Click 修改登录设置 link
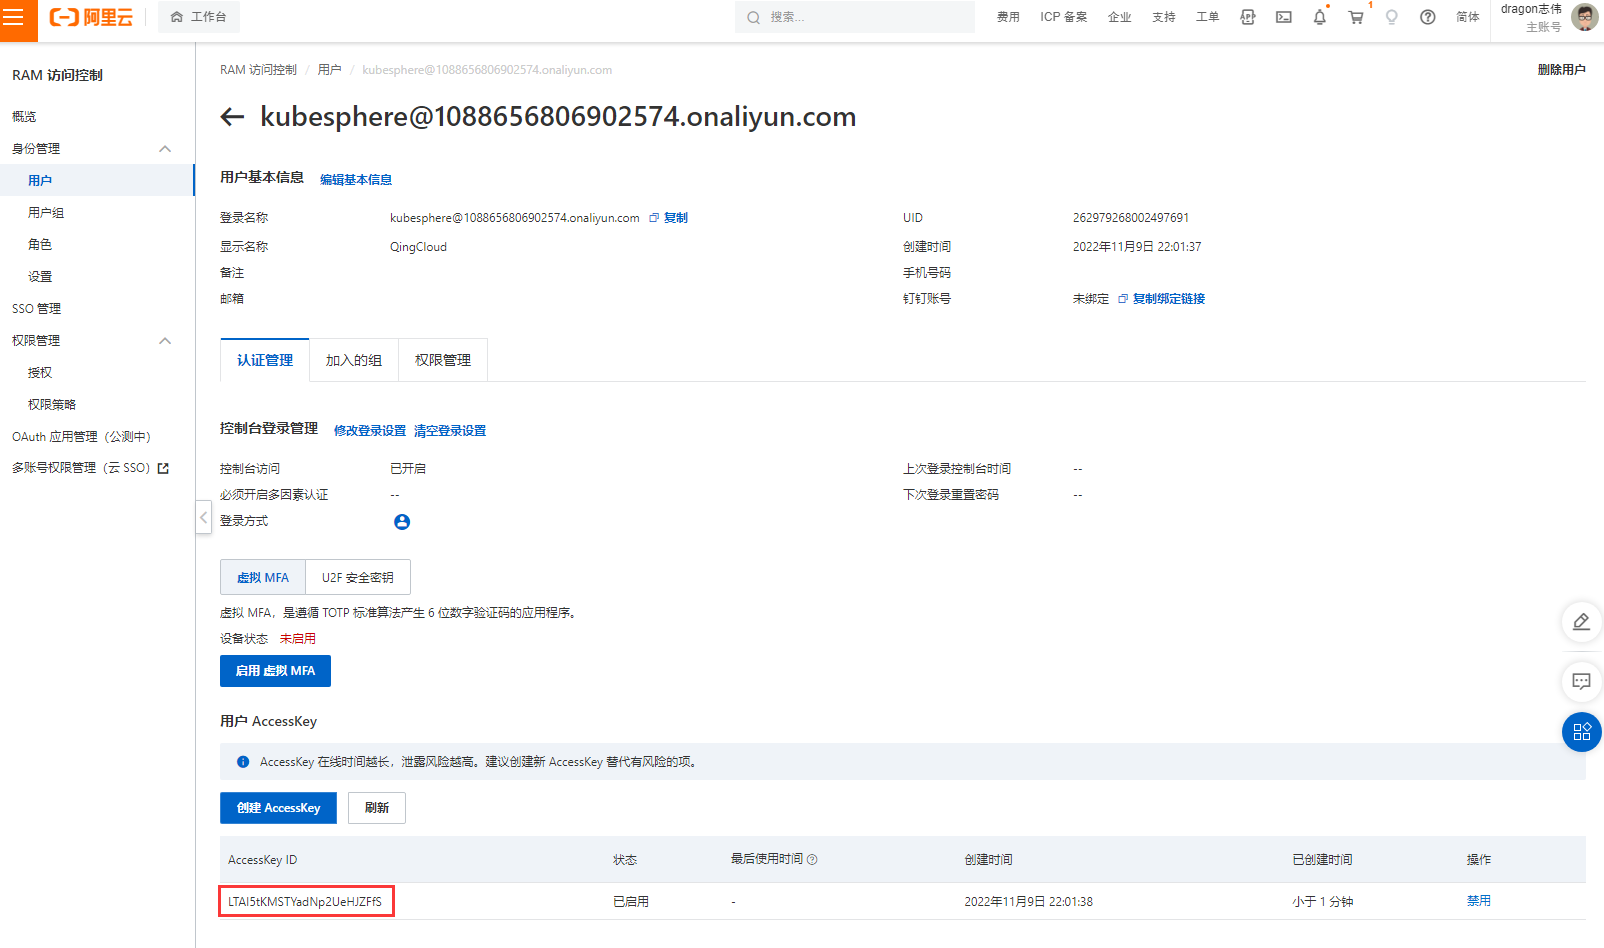1604x948 pixels. (x=370, y=431)
